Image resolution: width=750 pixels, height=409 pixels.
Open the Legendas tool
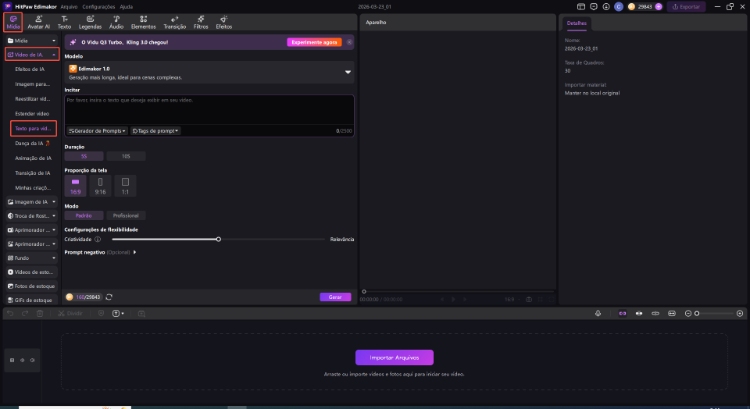90,22
